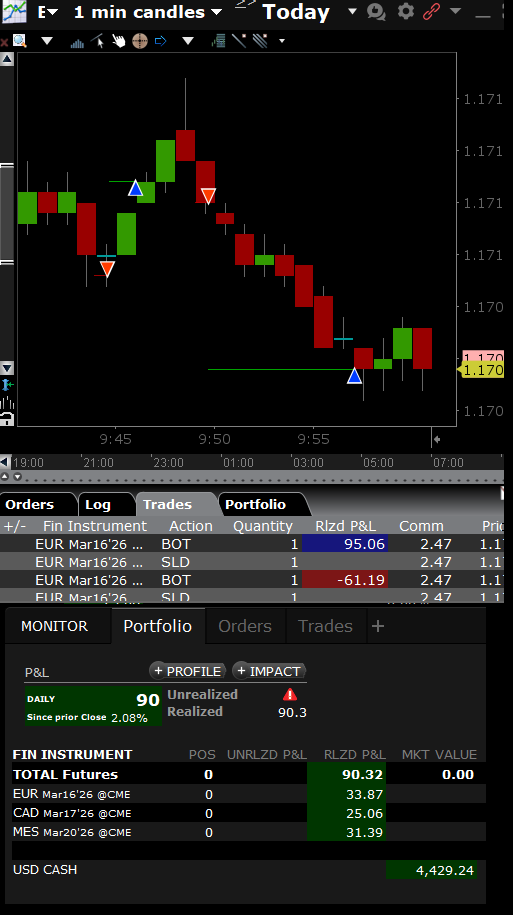Click the cyan fit-to-price arrow icon

click(x=7, y=385)
